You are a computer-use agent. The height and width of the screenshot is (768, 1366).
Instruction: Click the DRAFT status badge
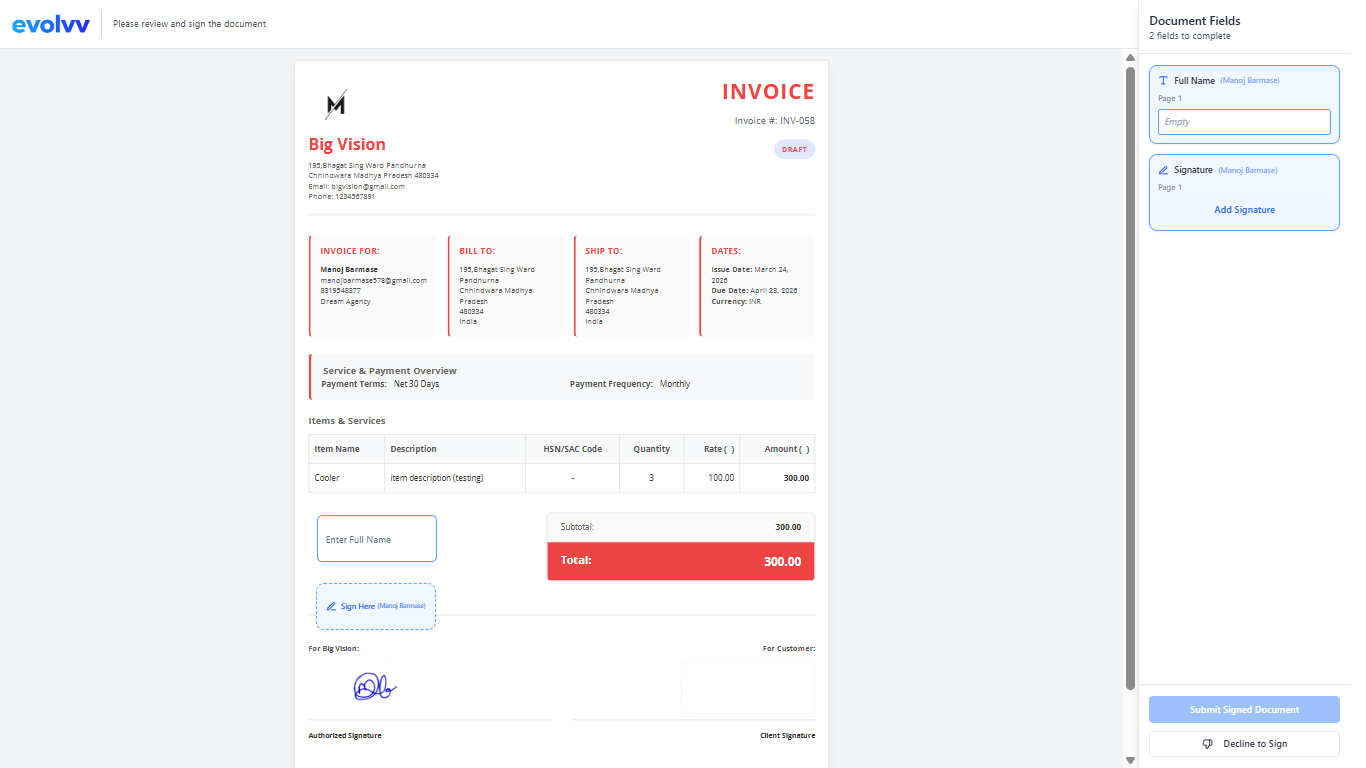794,149
